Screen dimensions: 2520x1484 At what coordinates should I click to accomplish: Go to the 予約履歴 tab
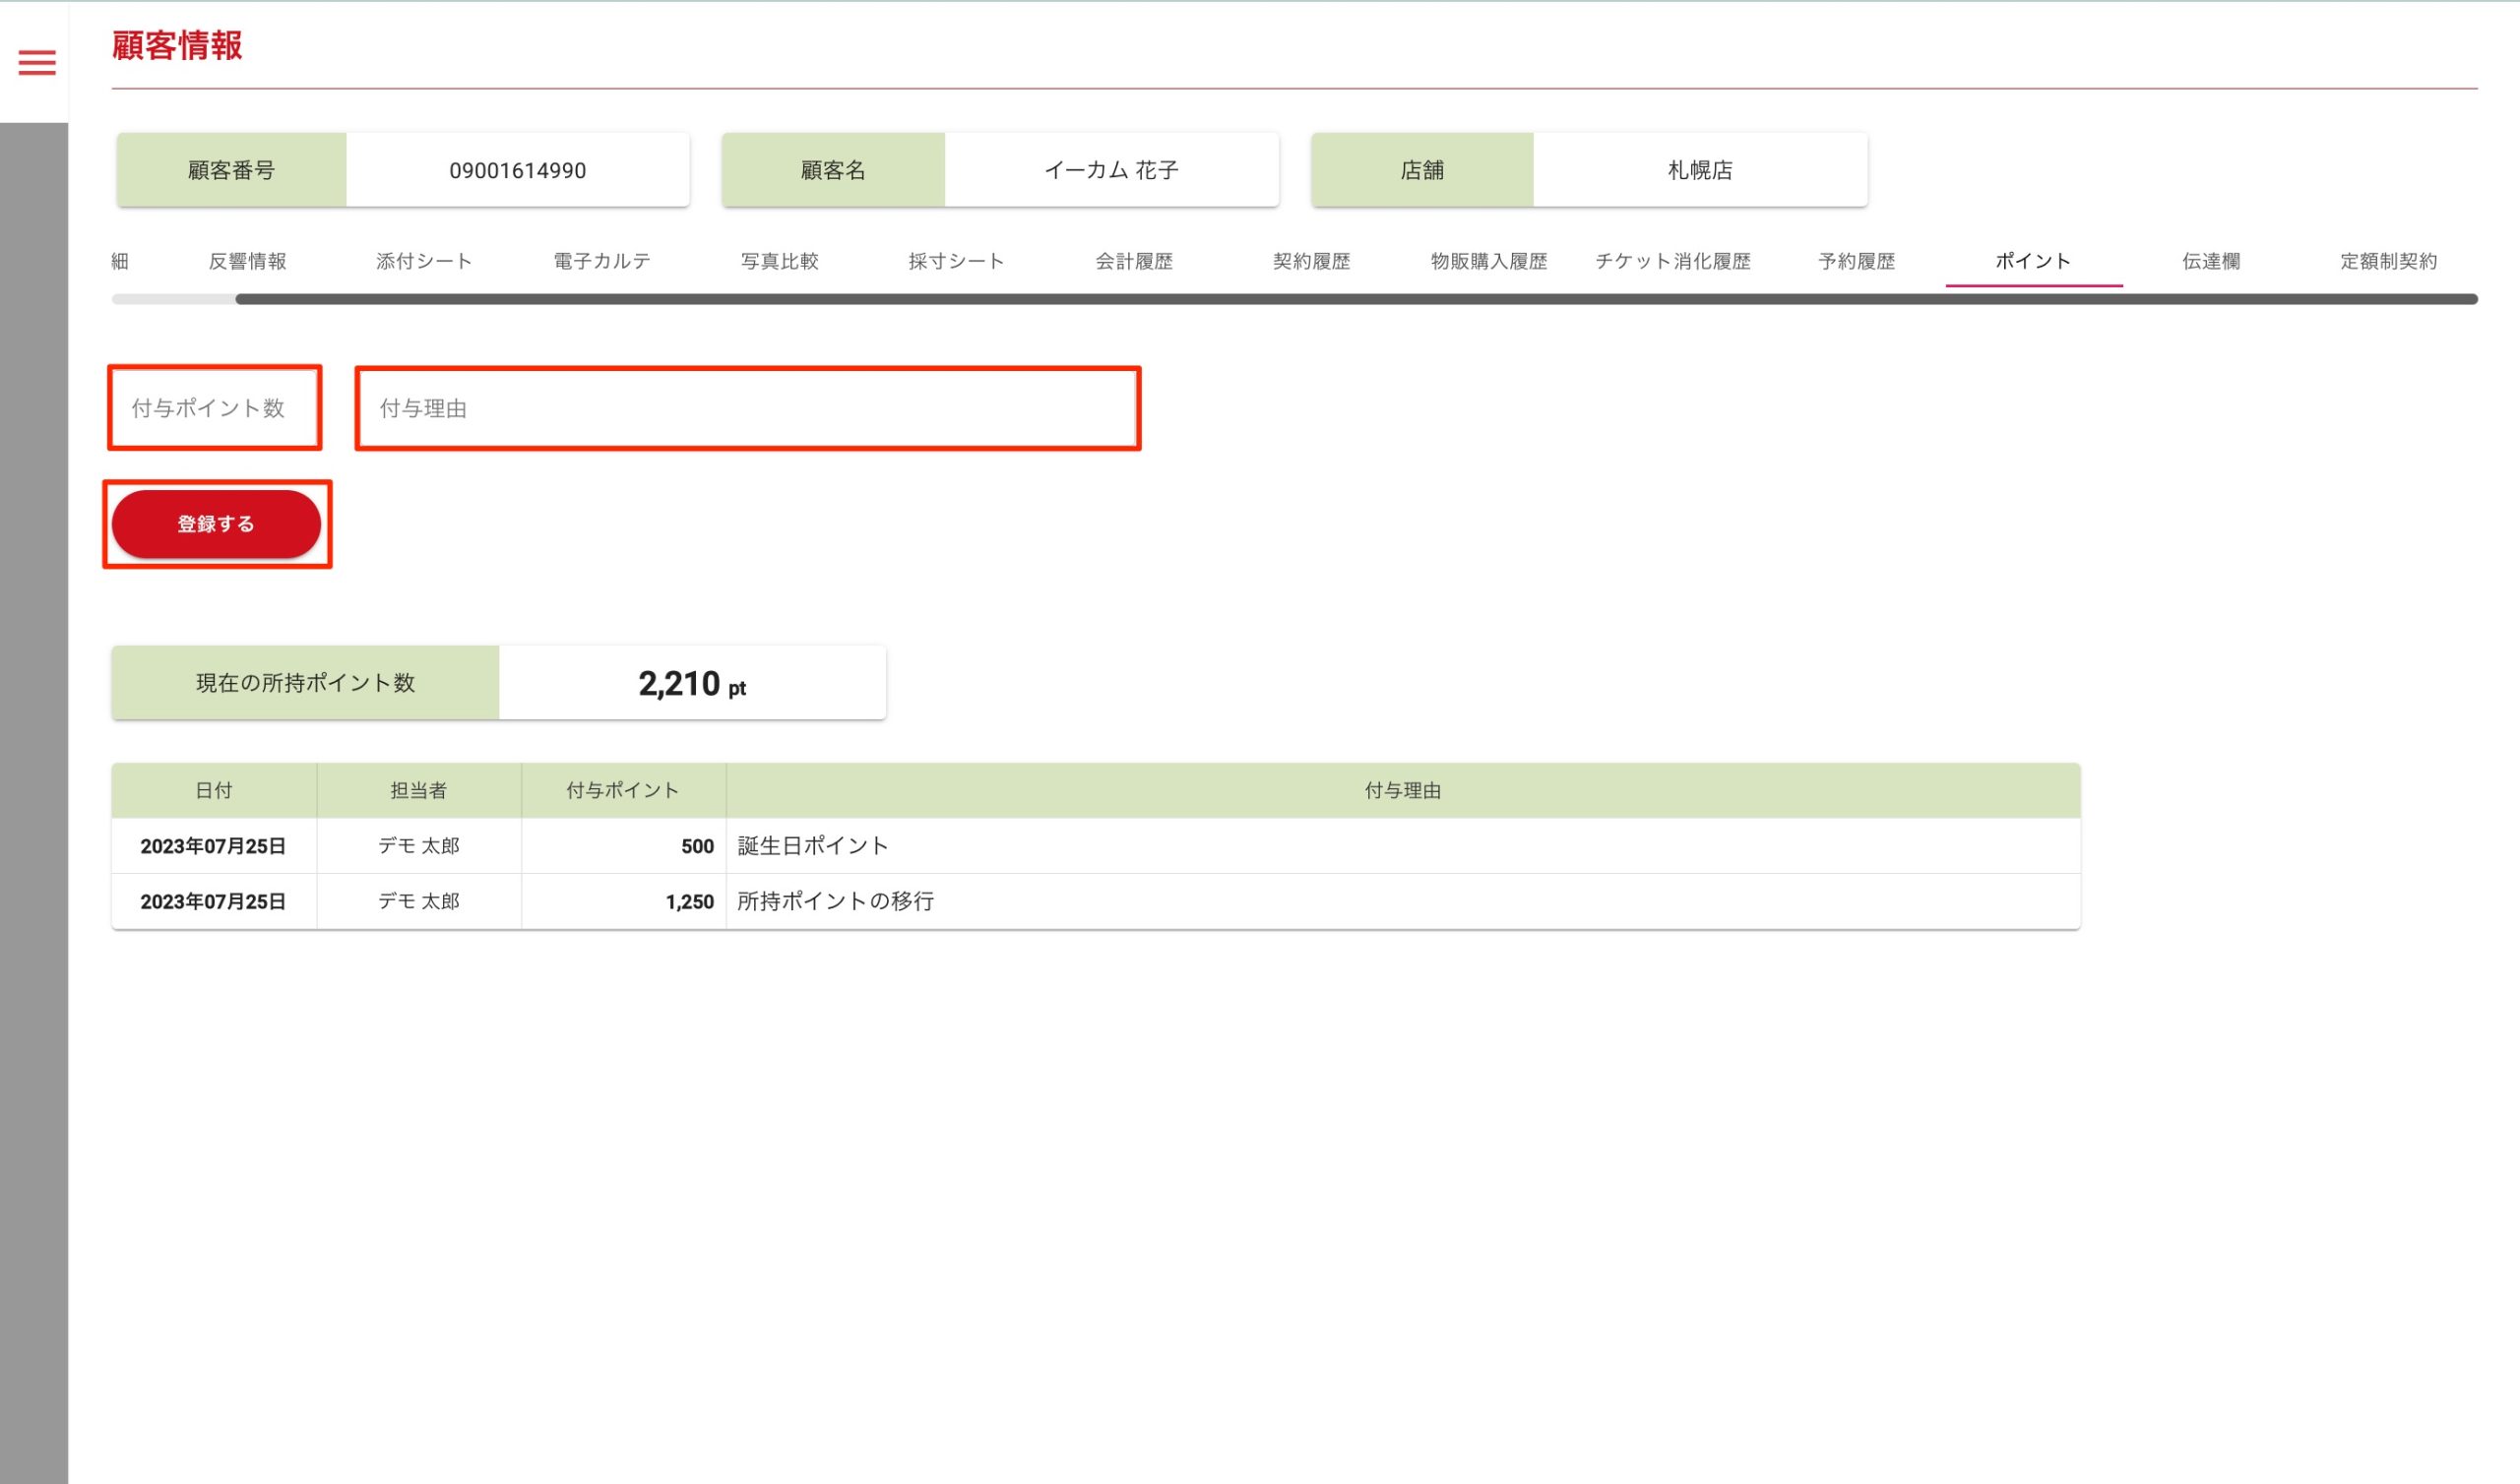coord(1856,261)
